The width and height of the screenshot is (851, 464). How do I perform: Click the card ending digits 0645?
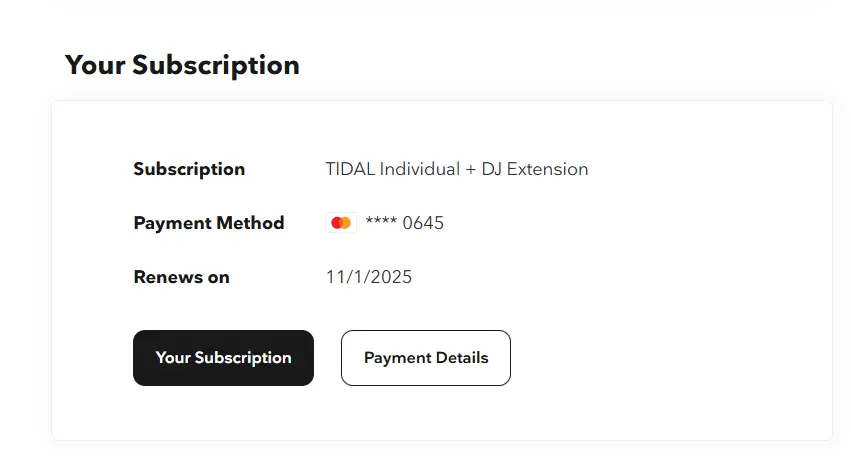tap(423, 223)
